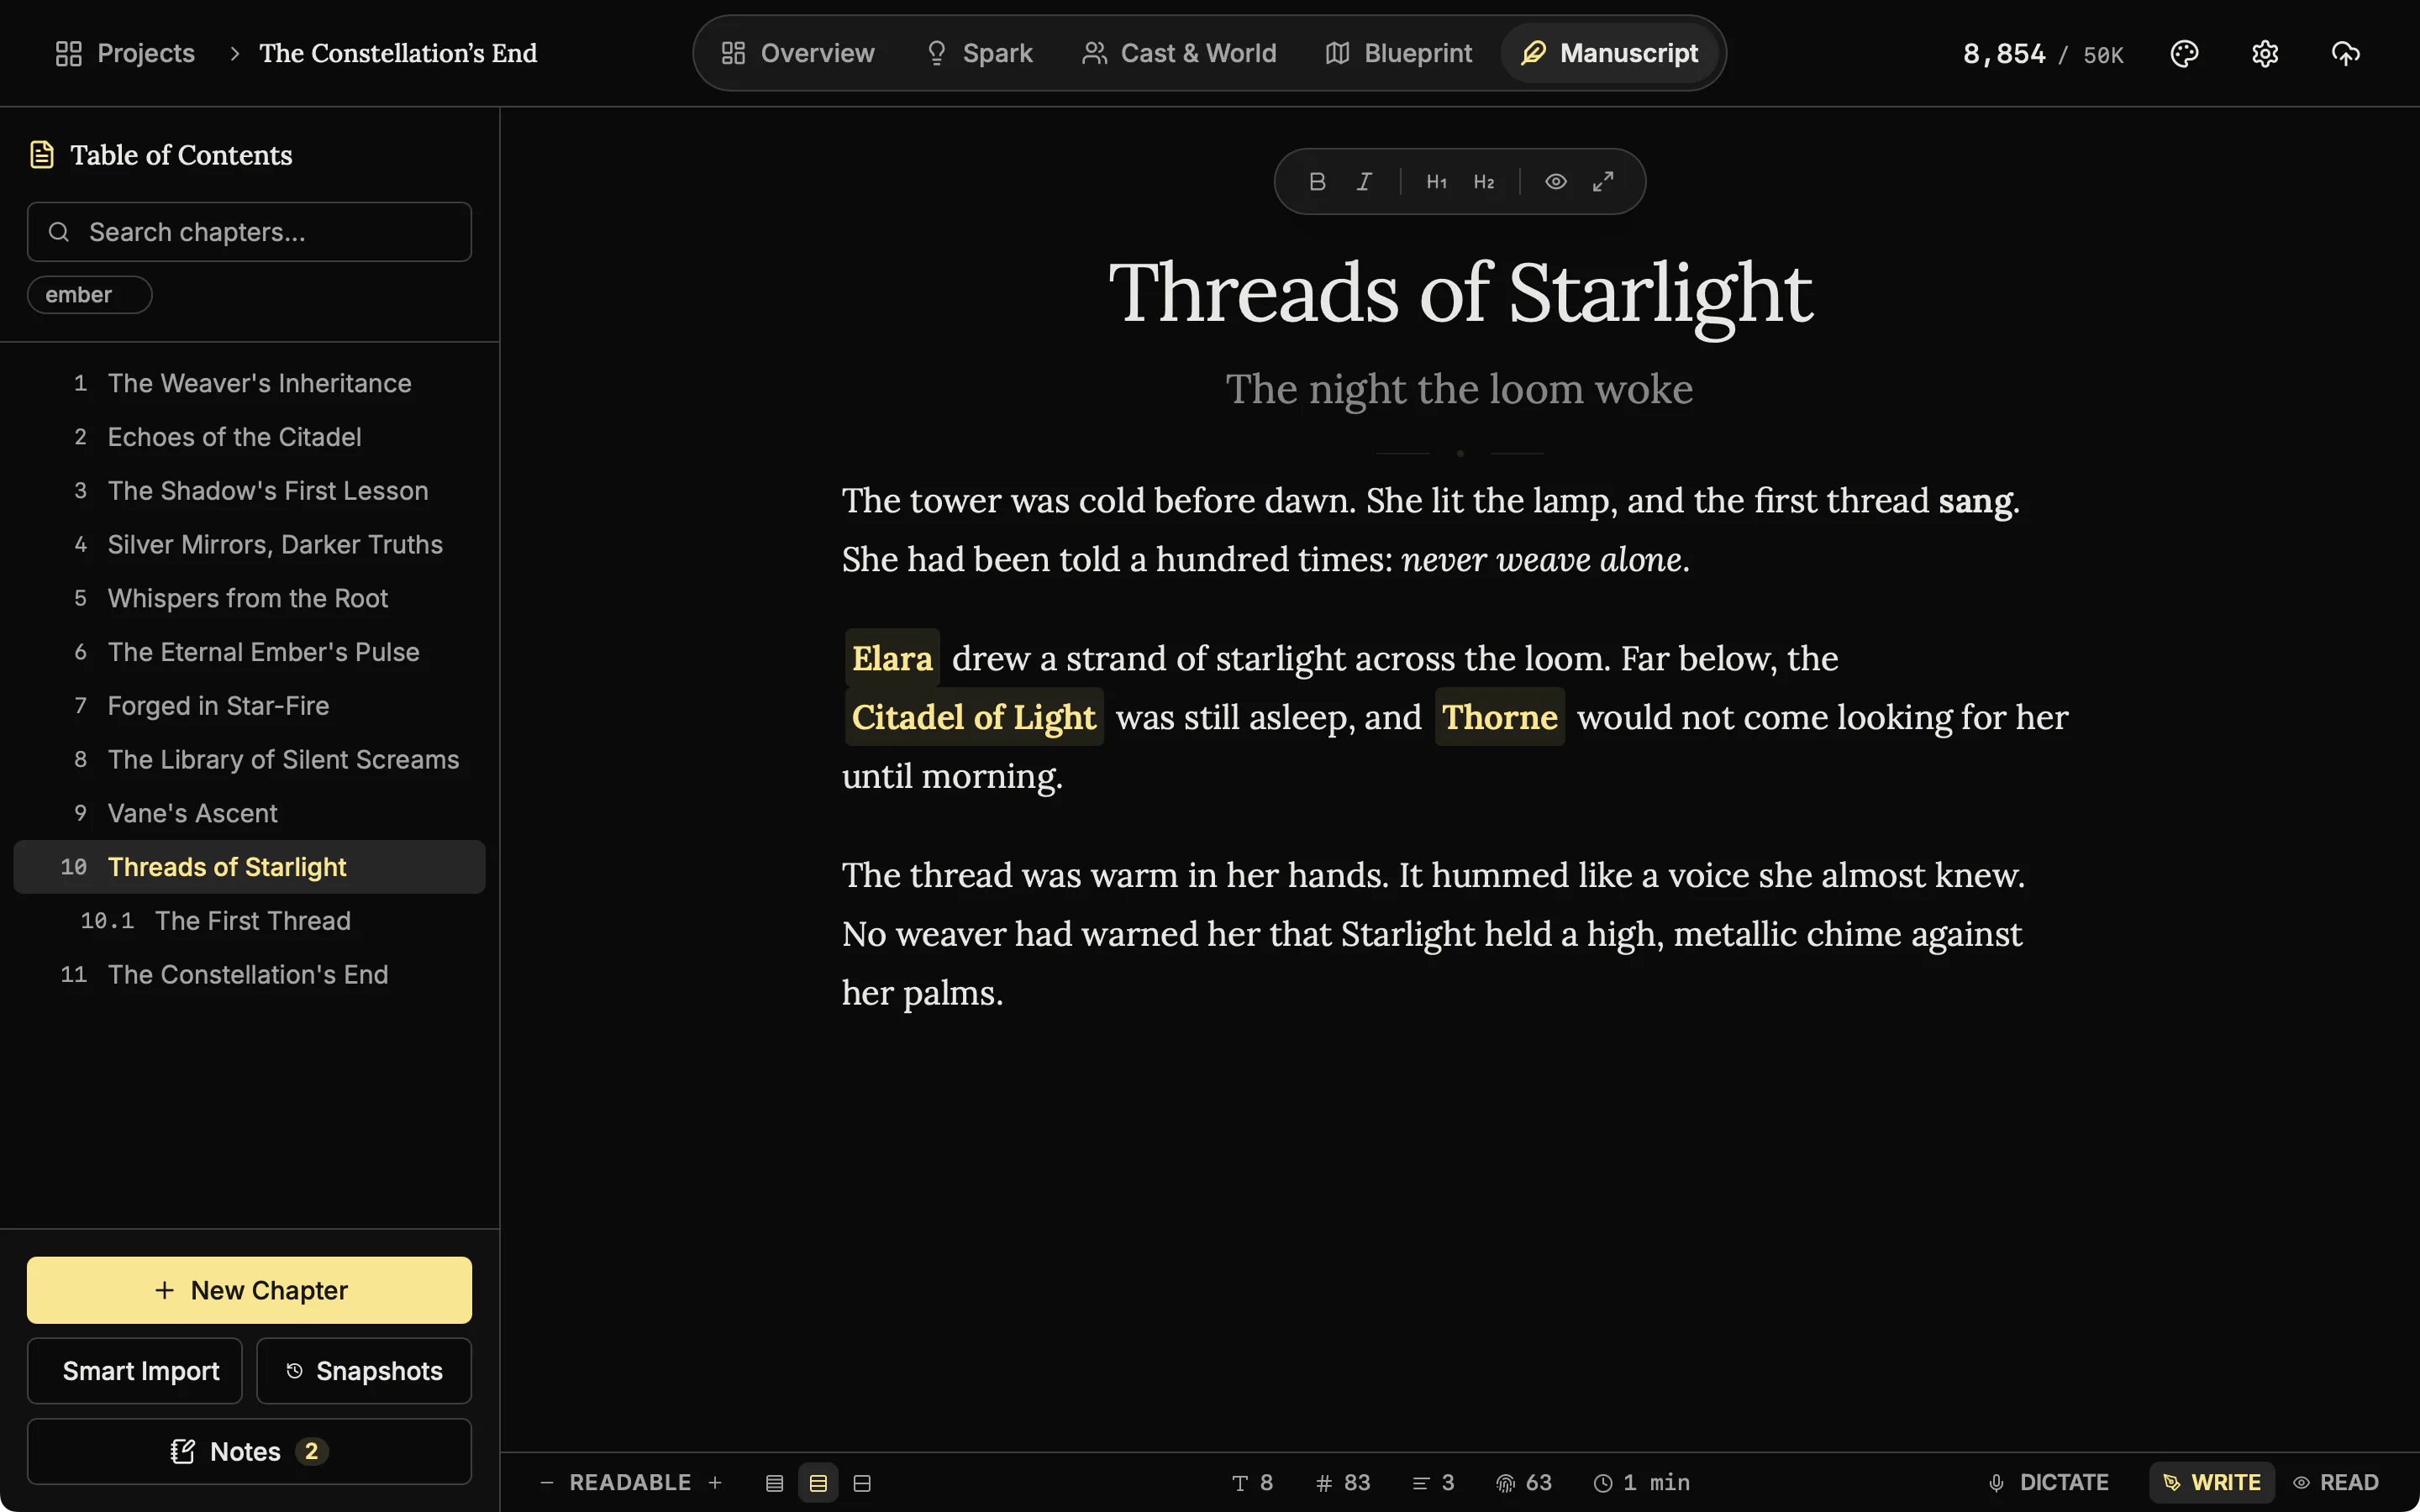Open the Blueprint tab
The image size is (2420, 1512).
click(x=1398, y=53)
